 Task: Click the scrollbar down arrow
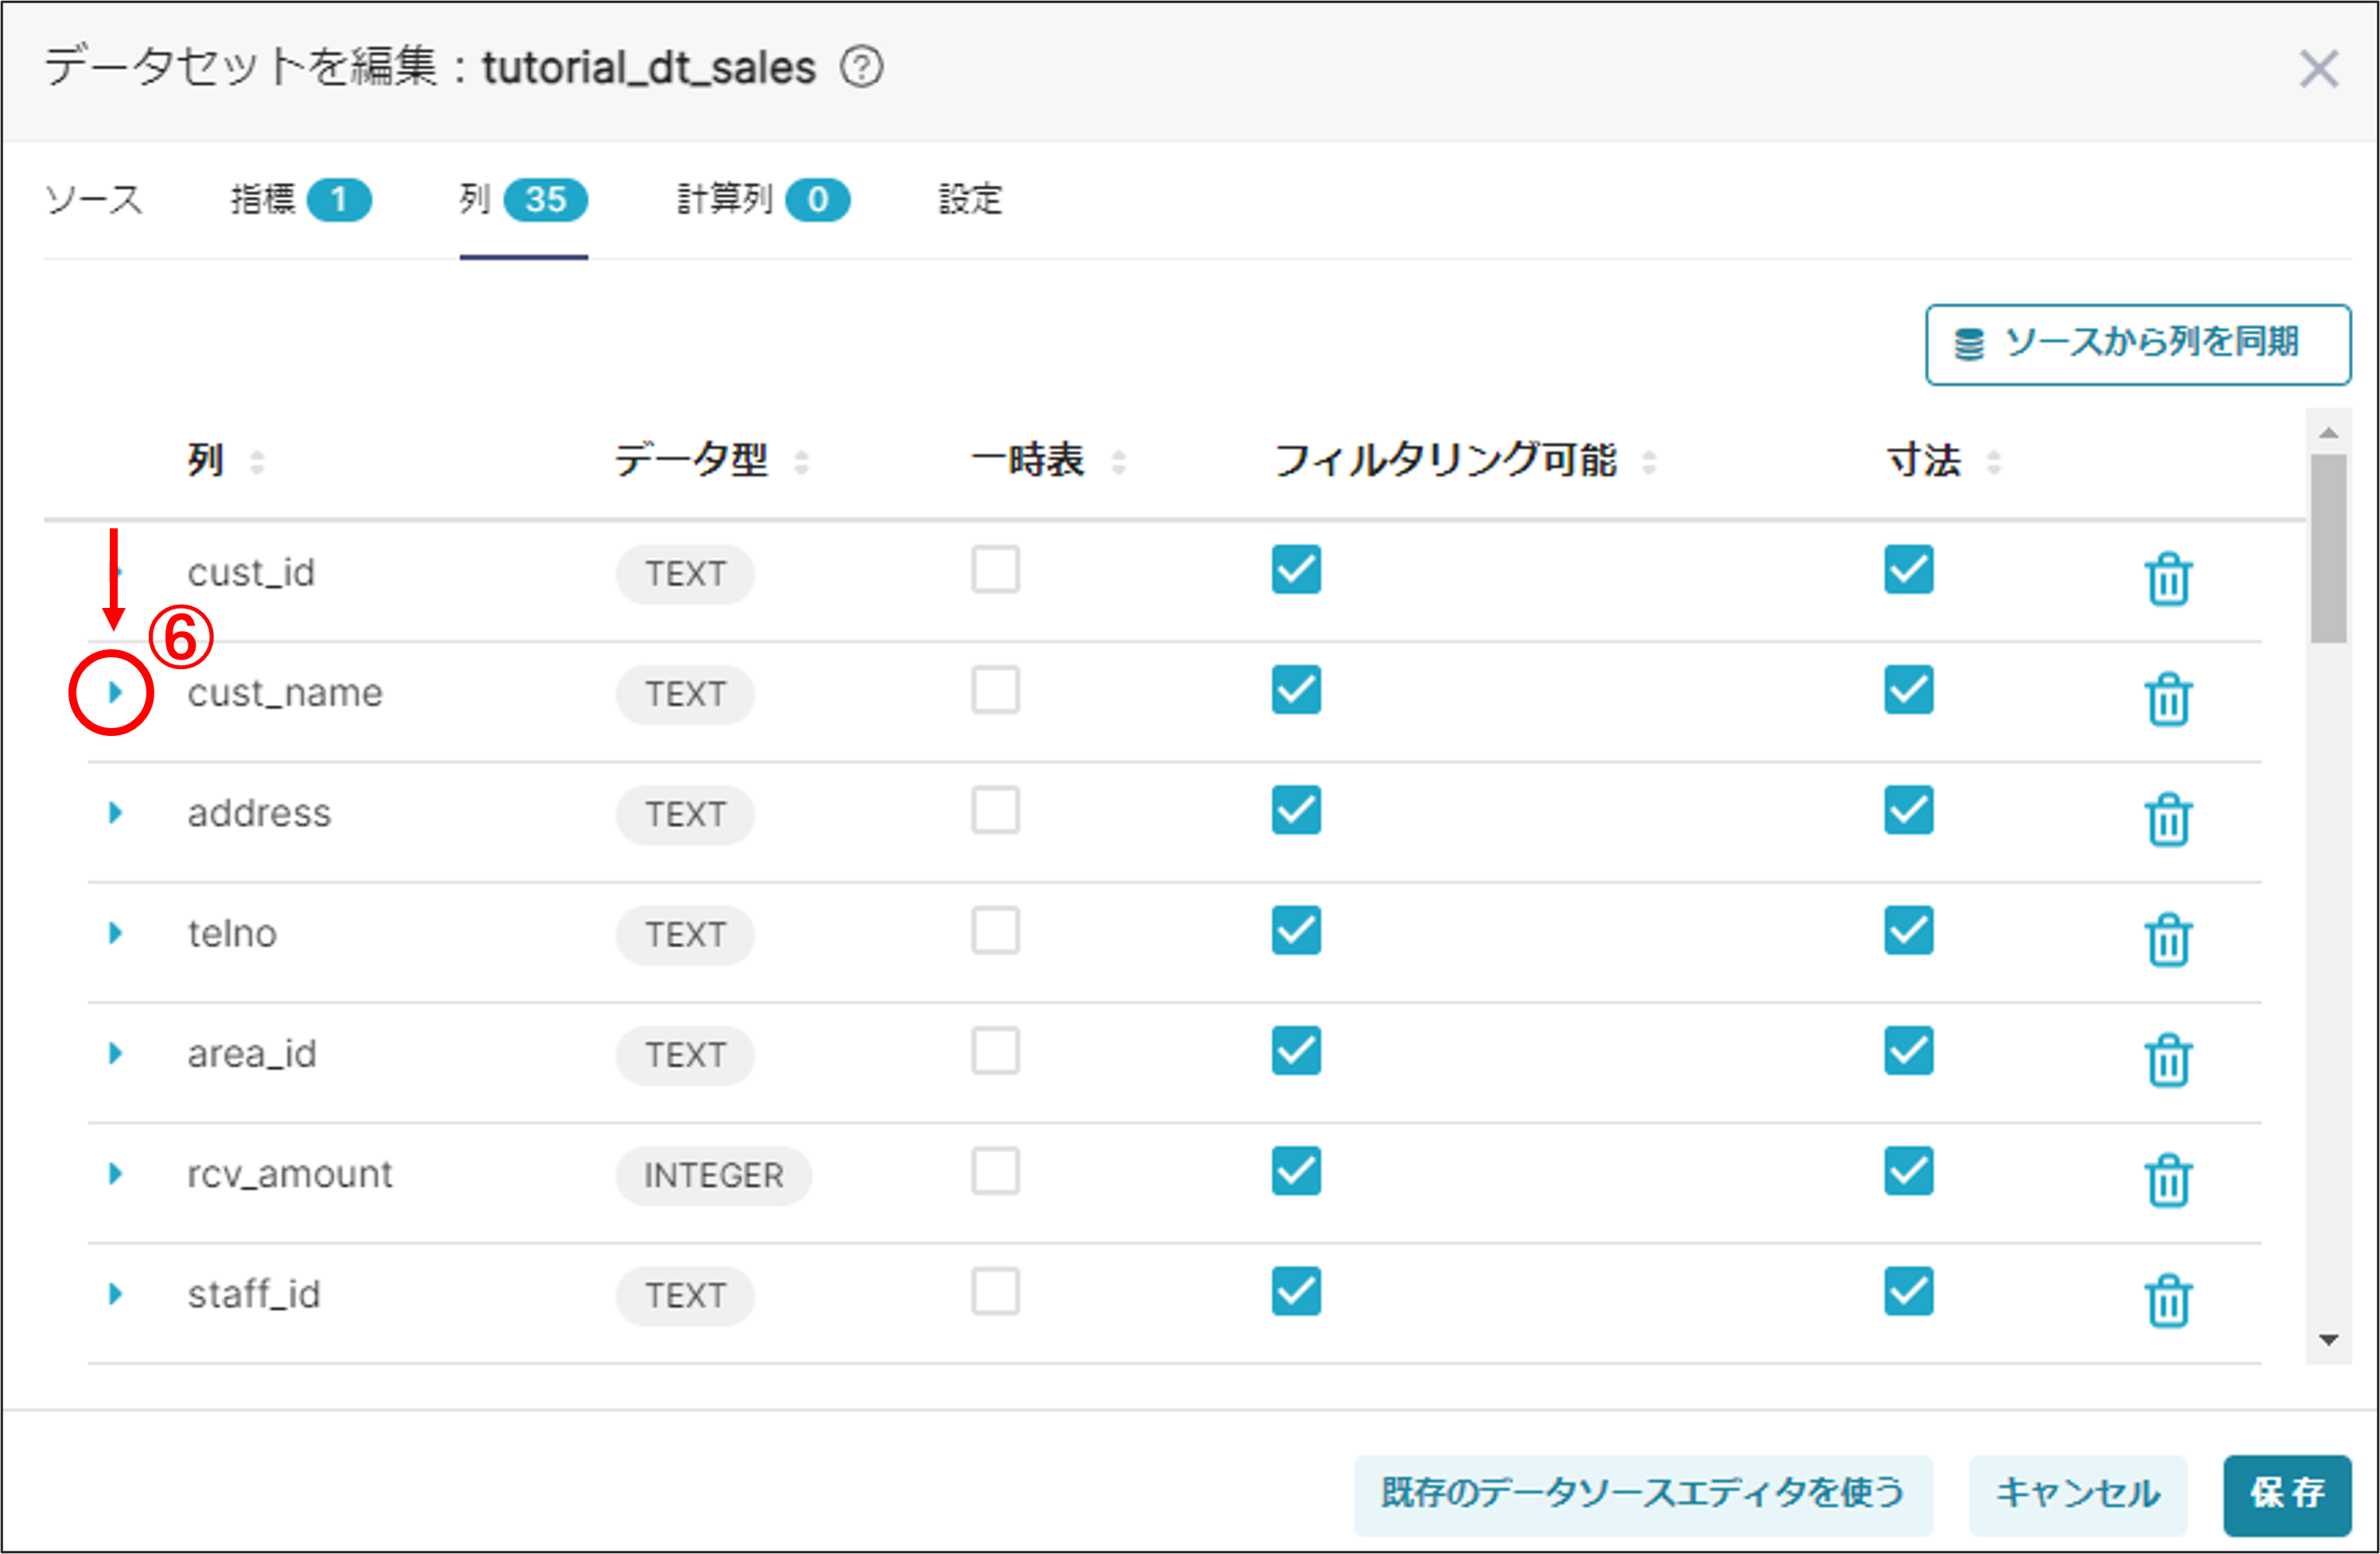coord(2329,1340)
